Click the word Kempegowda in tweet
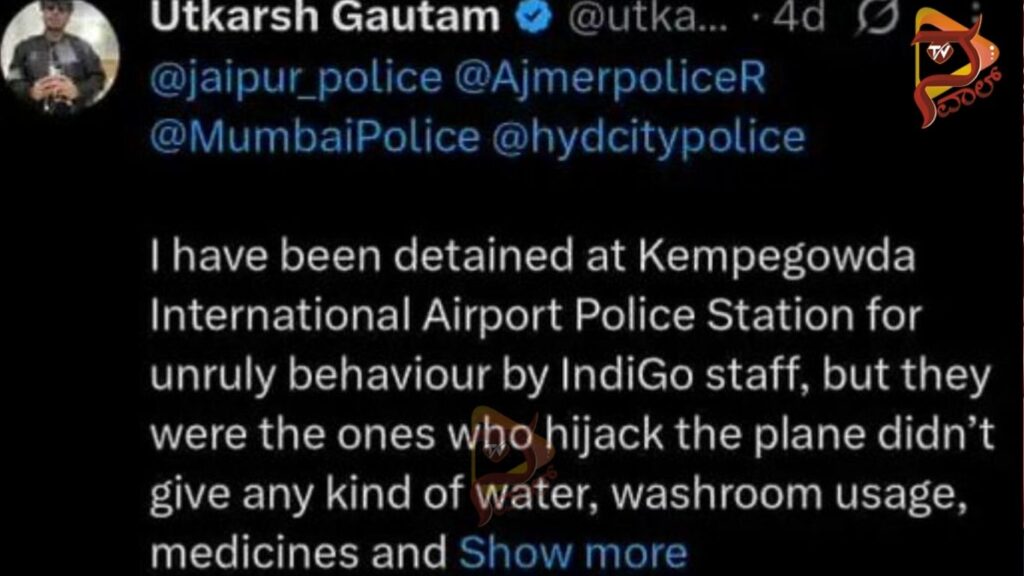Screen dimensions: 1024x576 (776, 257)
